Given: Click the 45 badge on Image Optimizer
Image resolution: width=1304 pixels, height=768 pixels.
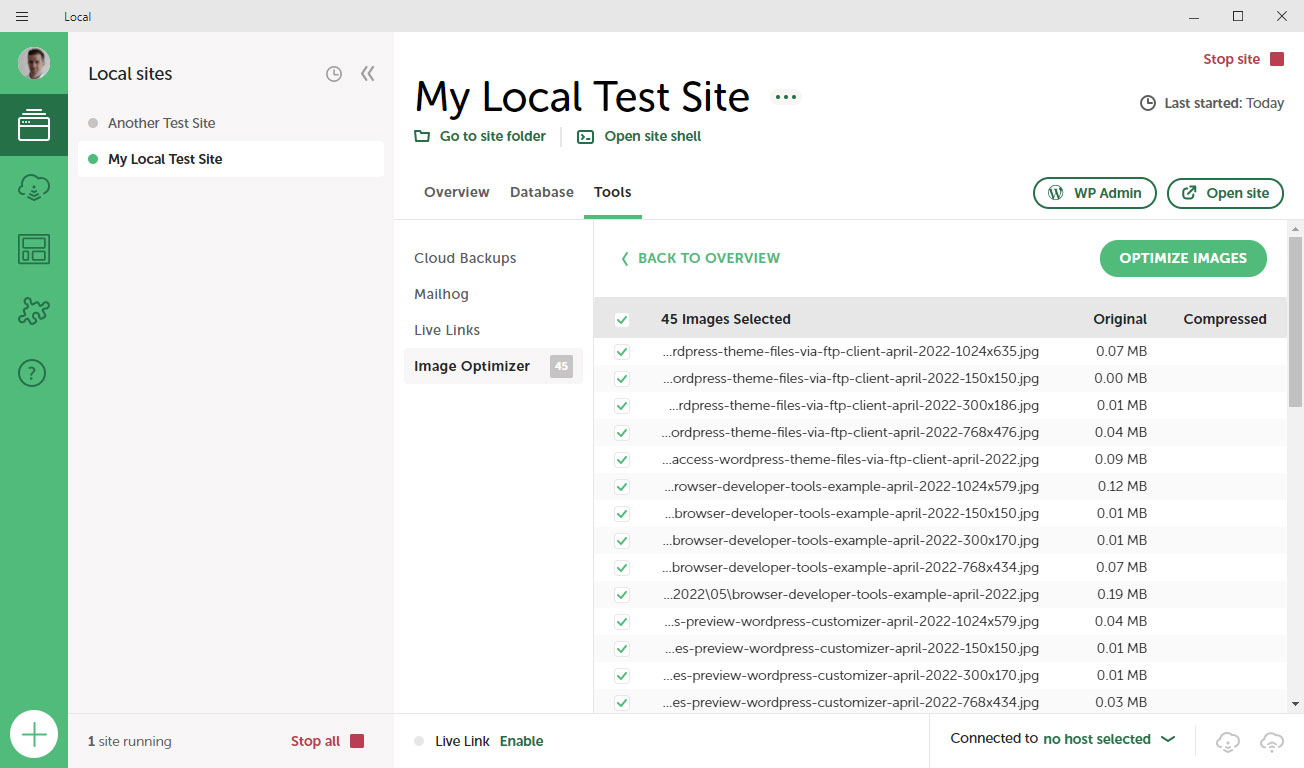Looking at the screenshot, I should [x=561, y=366].
